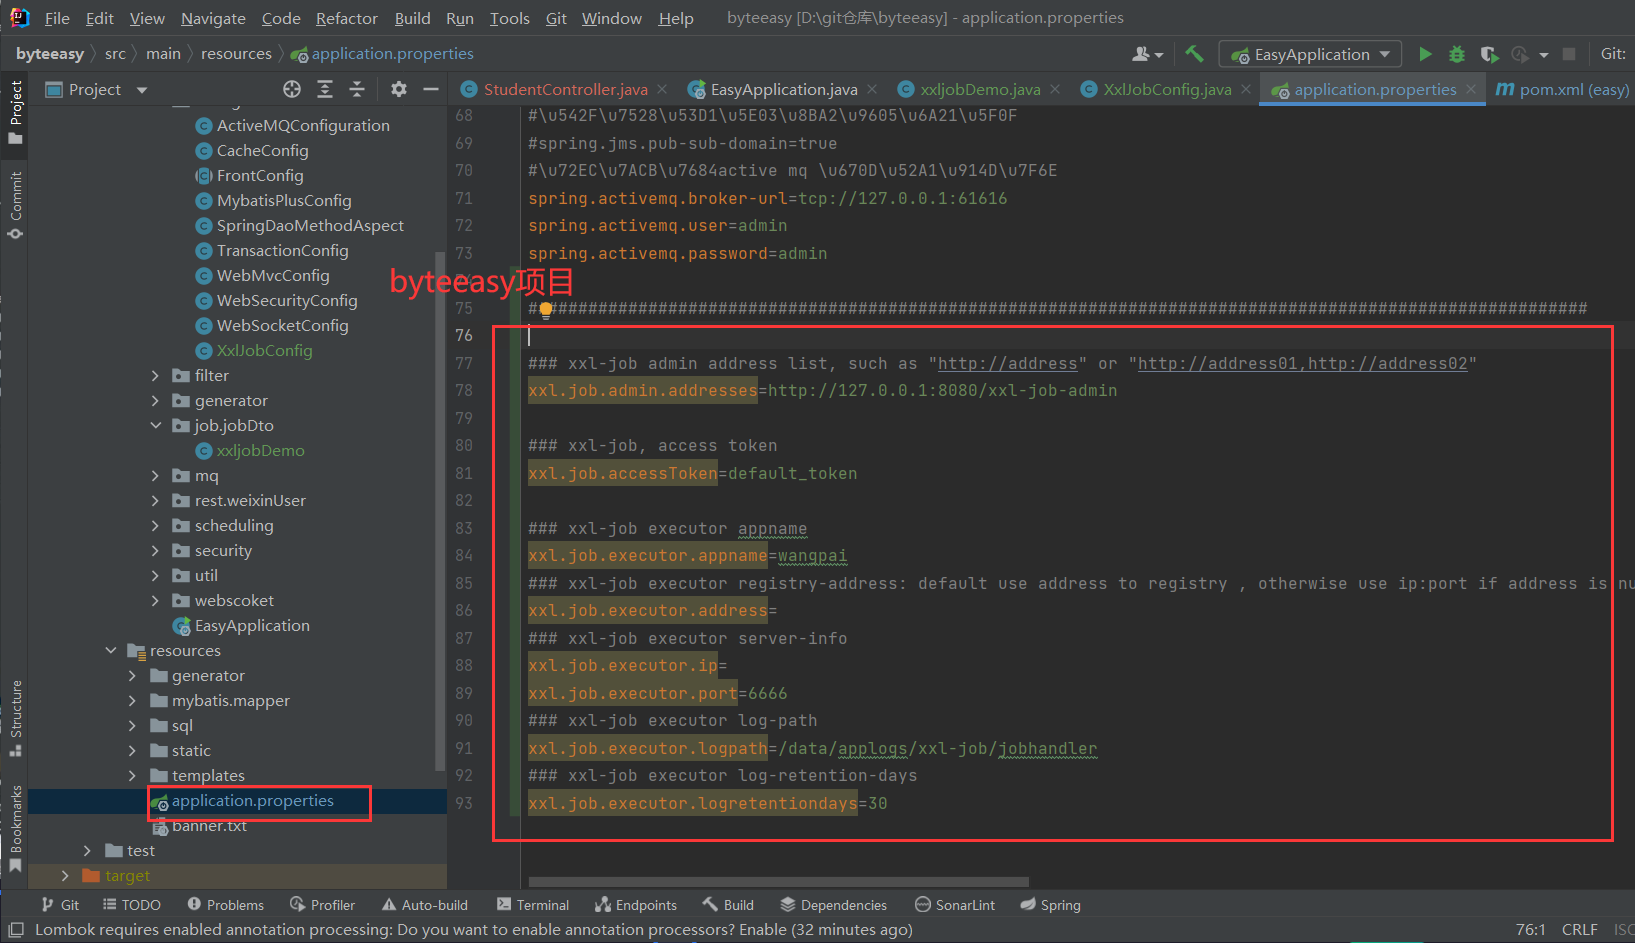1635x943 pixels.
Task: Run with coverage icon
Action: click(1489, 54)
